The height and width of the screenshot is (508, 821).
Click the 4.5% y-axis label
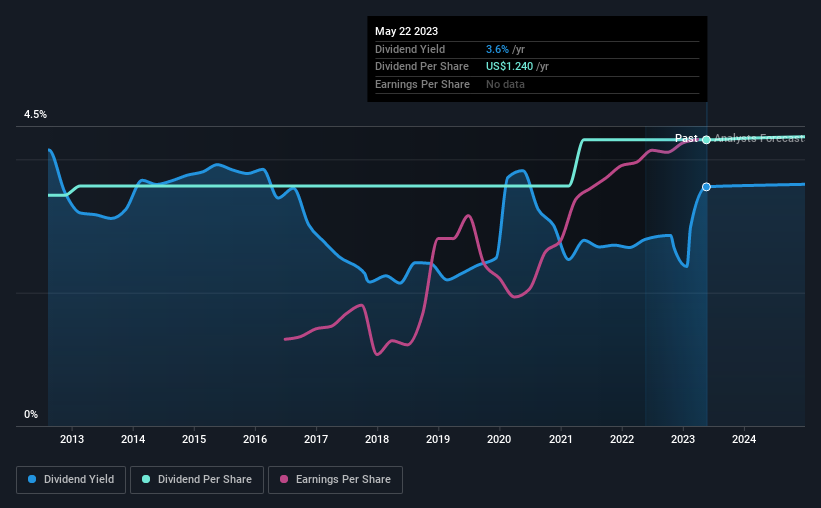click(x=35, y=114)
